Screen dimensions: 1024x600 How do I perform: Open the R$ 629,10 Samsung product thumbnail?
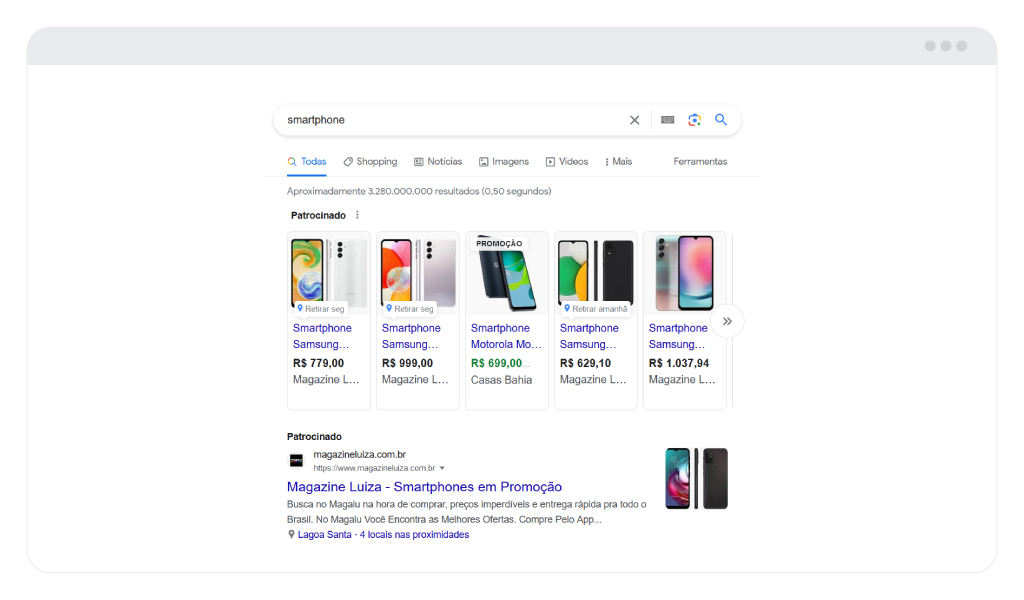[x=596, y=272]
